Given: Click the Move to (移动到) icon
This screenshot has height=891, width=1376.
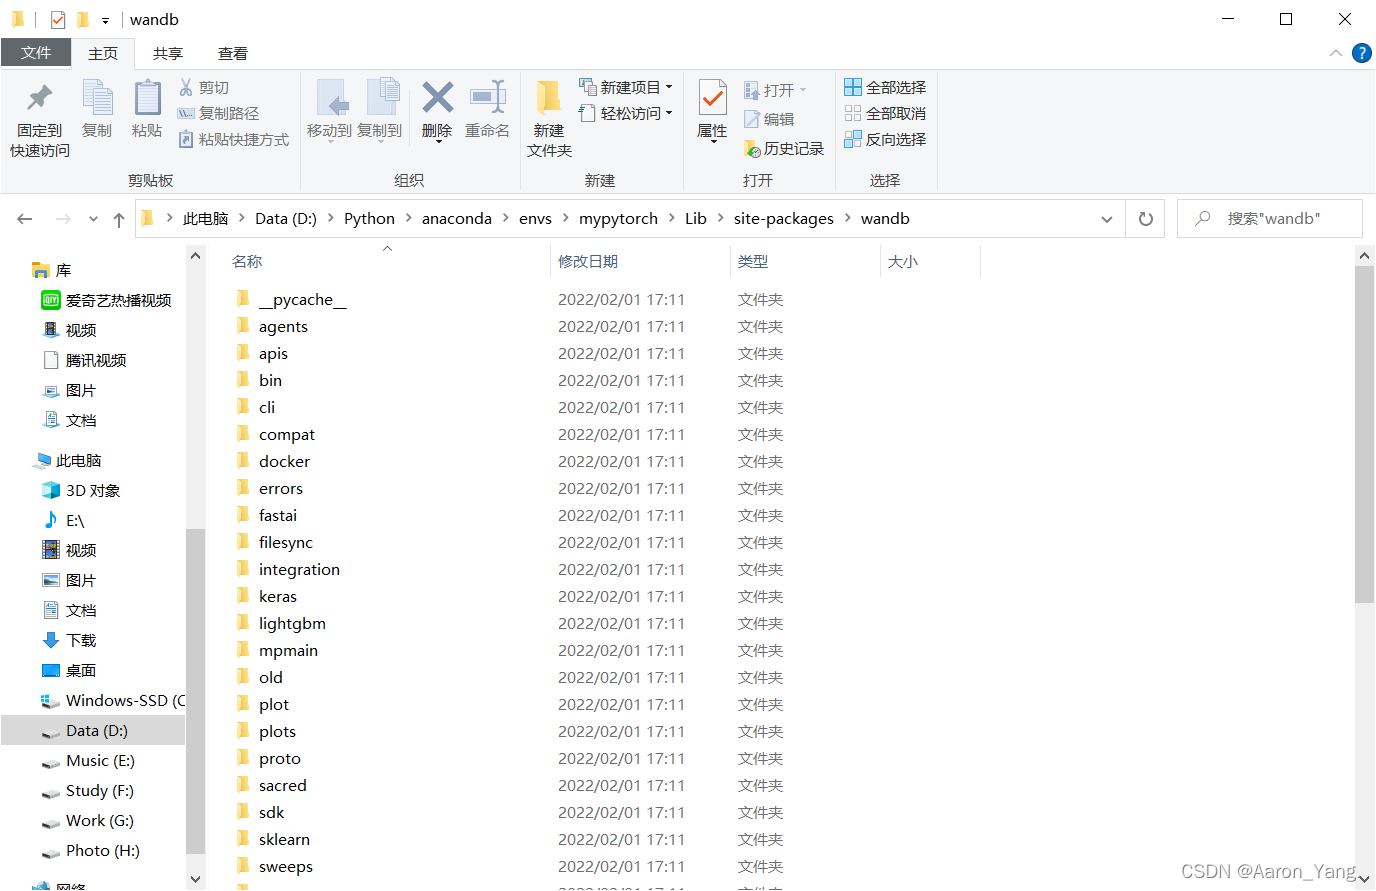Looking at the screenshot, I should pyautogui.click(x=330, y=98).
